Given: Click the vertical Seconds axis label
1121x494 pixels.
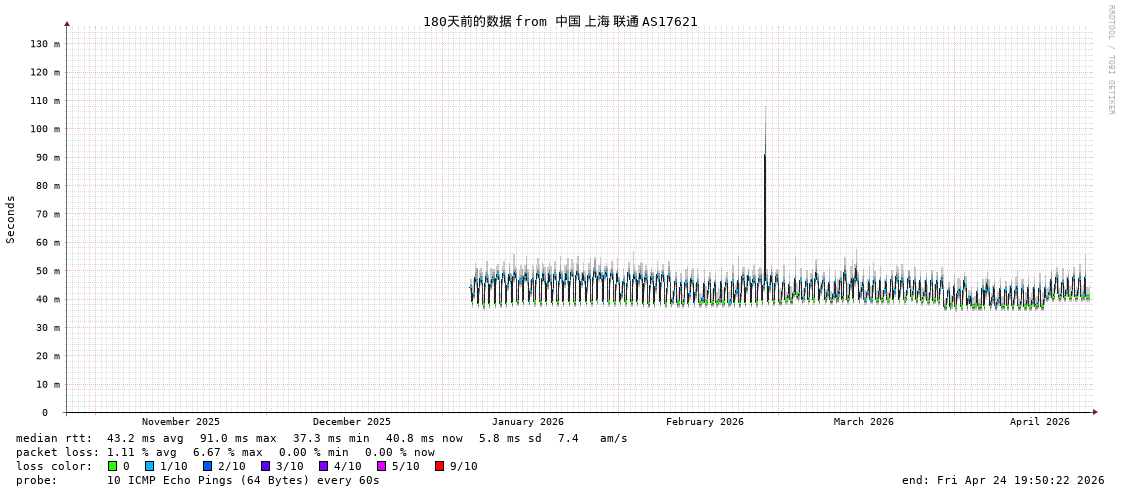Looking at the screenshot, I should pyautogui.click(x=11, y=219).
